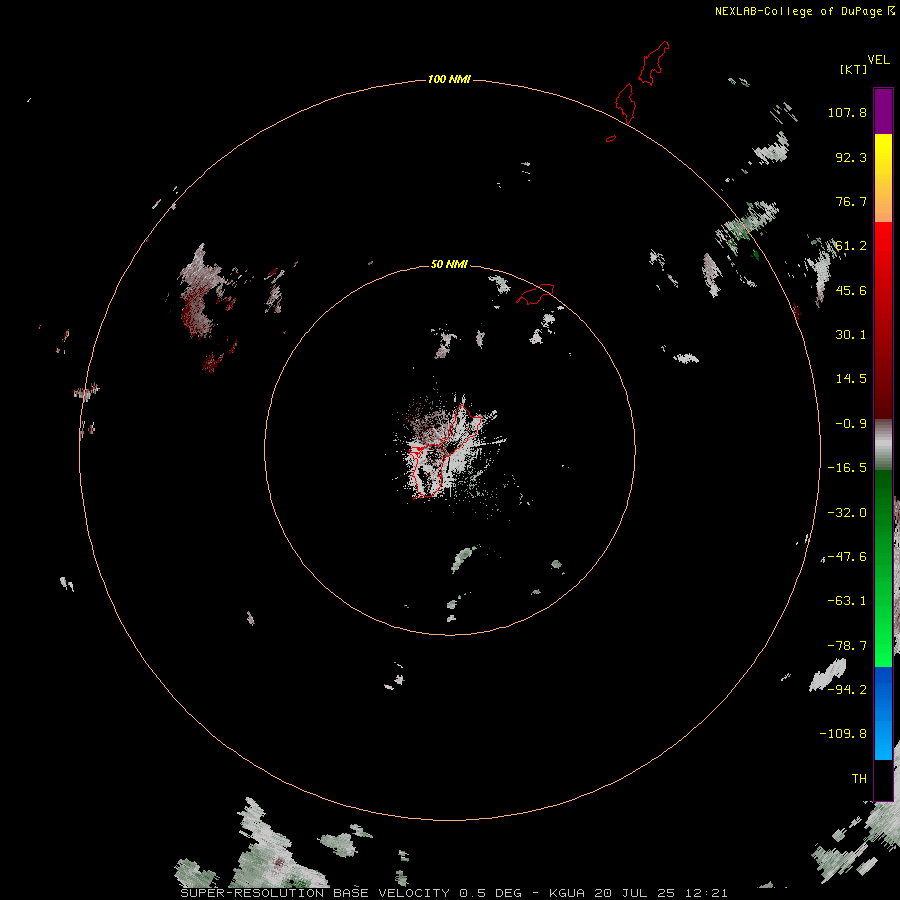This screenshot has width=900, height=900.
Task: Click the 14.5 velocity scale label
Action: pos(851,379)
